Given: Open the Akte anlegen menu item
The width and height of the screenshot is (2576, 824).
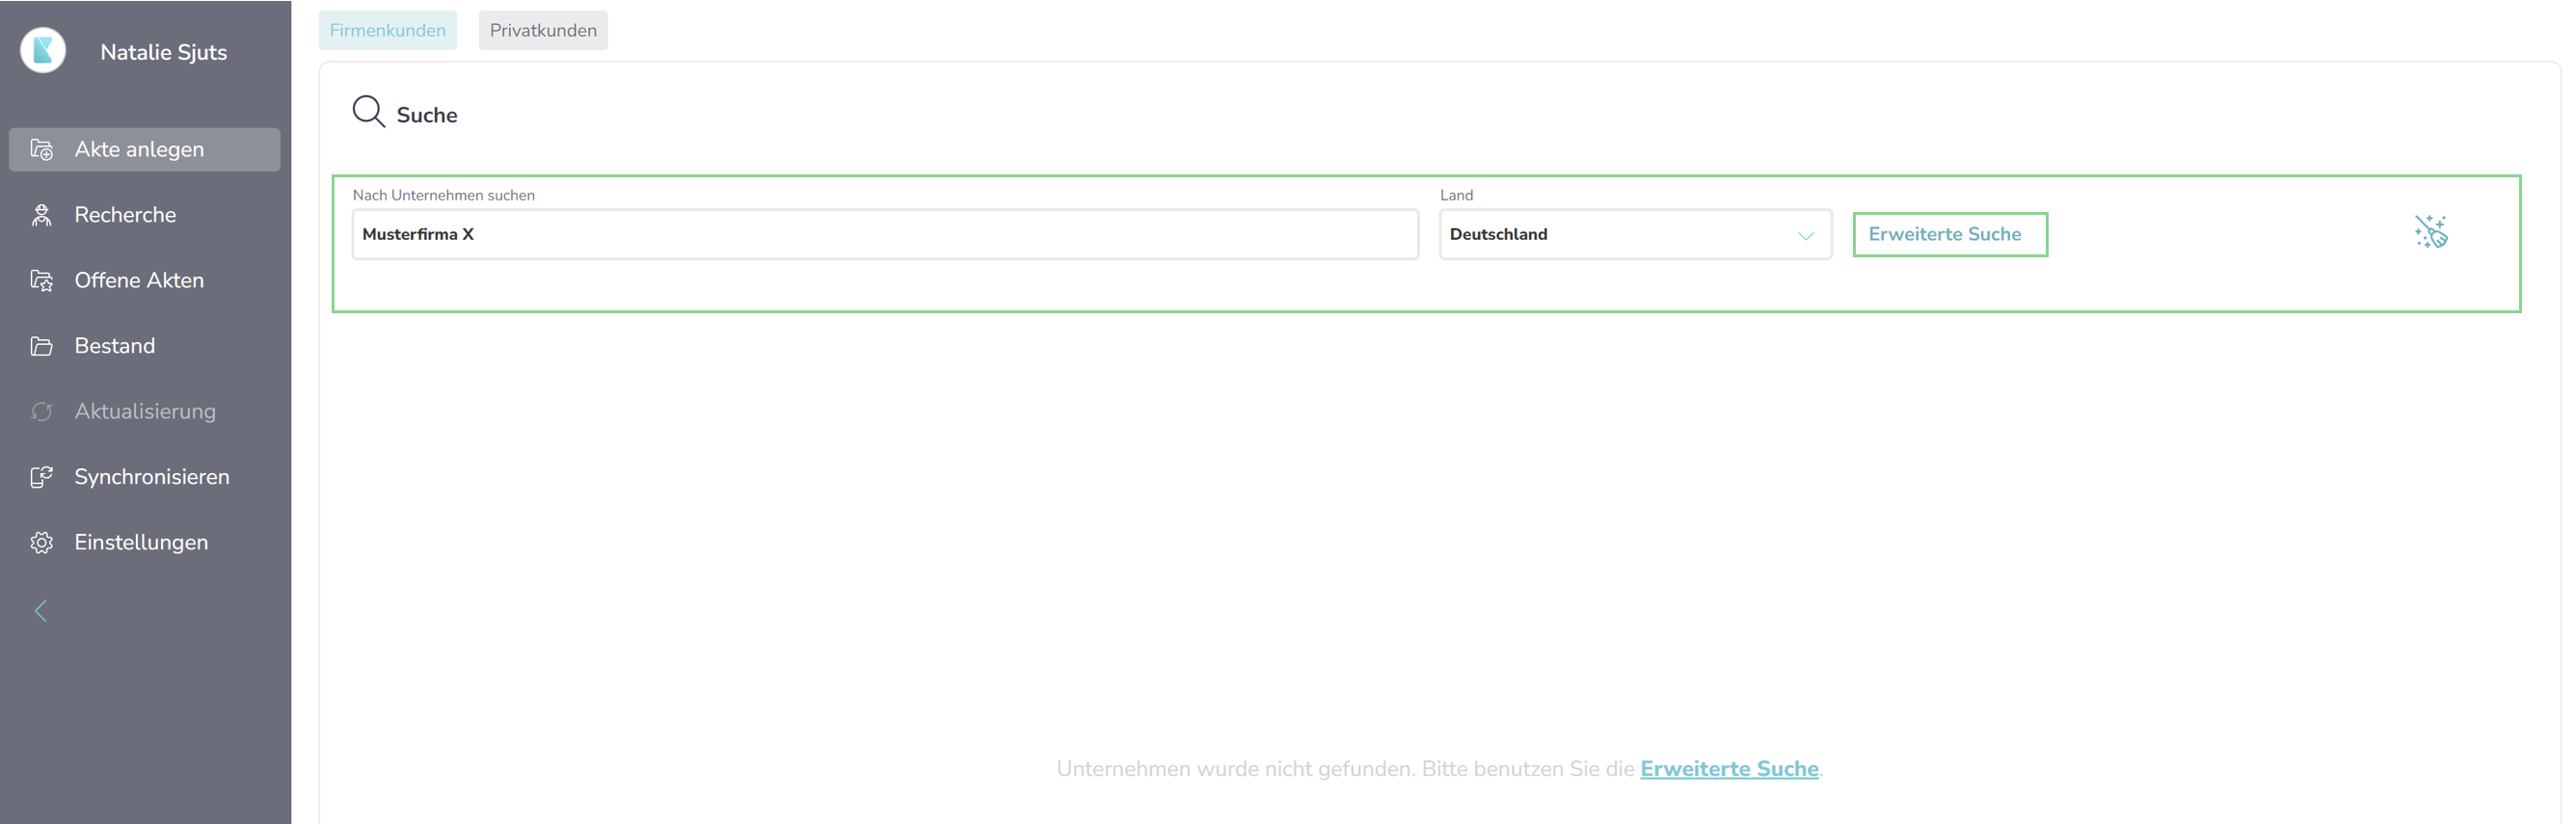Looking at the screenshot, I should coord(145,149).
